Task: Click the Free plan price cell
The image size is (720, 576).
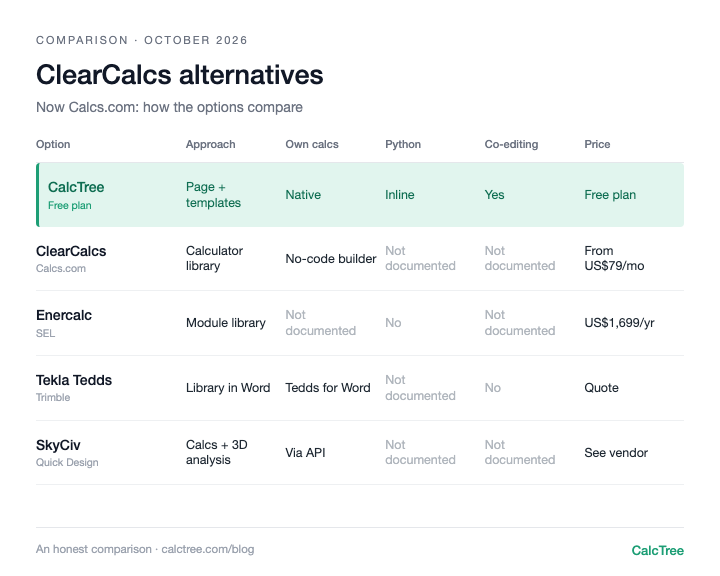Action: (x=610, y=195)
